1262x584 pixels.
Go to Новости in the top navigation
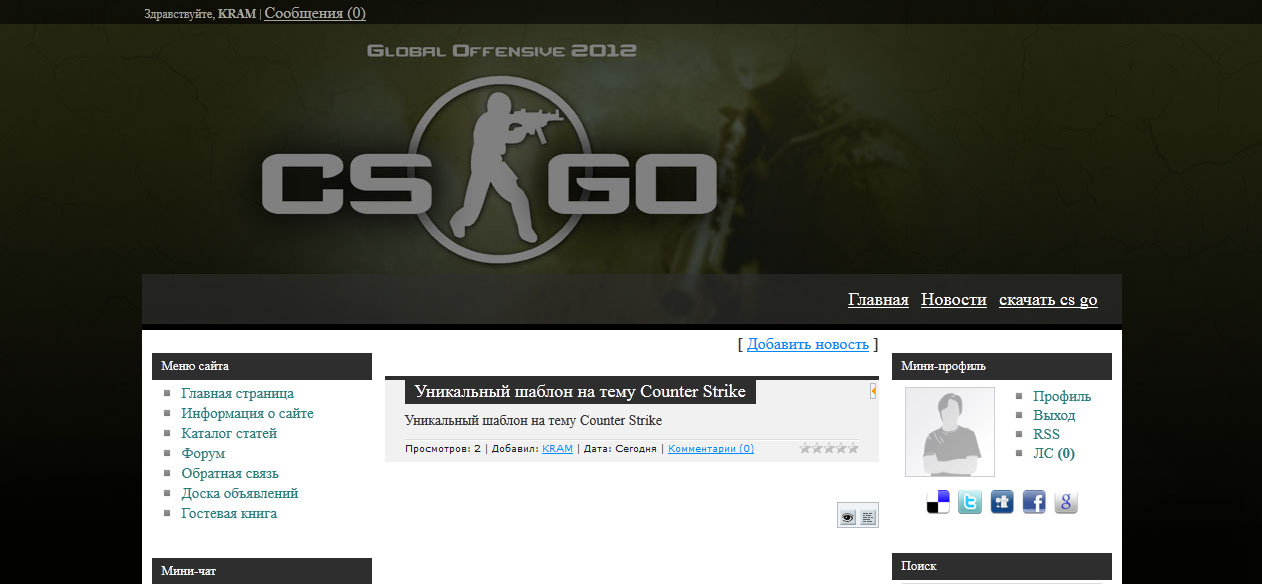tap(954, 300)
